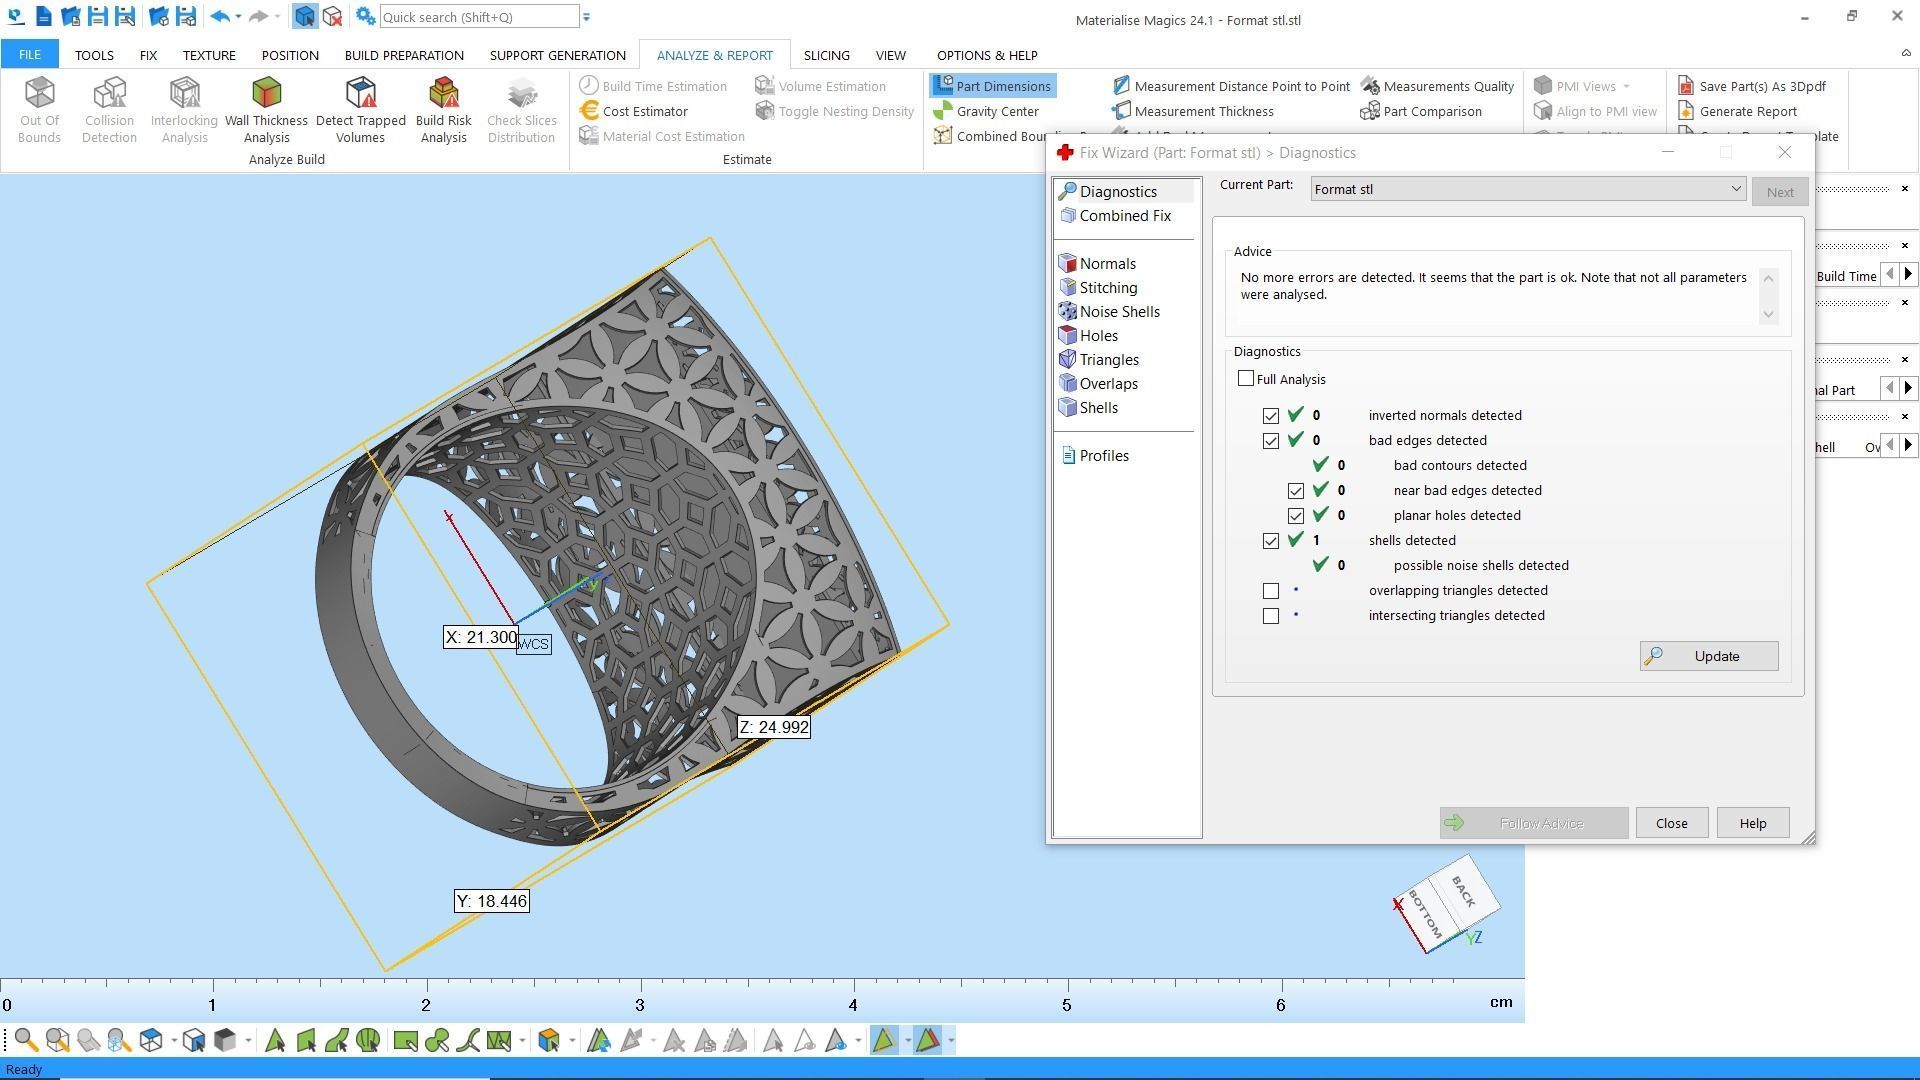
Task: Click in Quick search field
Action: tap(478, 17)
